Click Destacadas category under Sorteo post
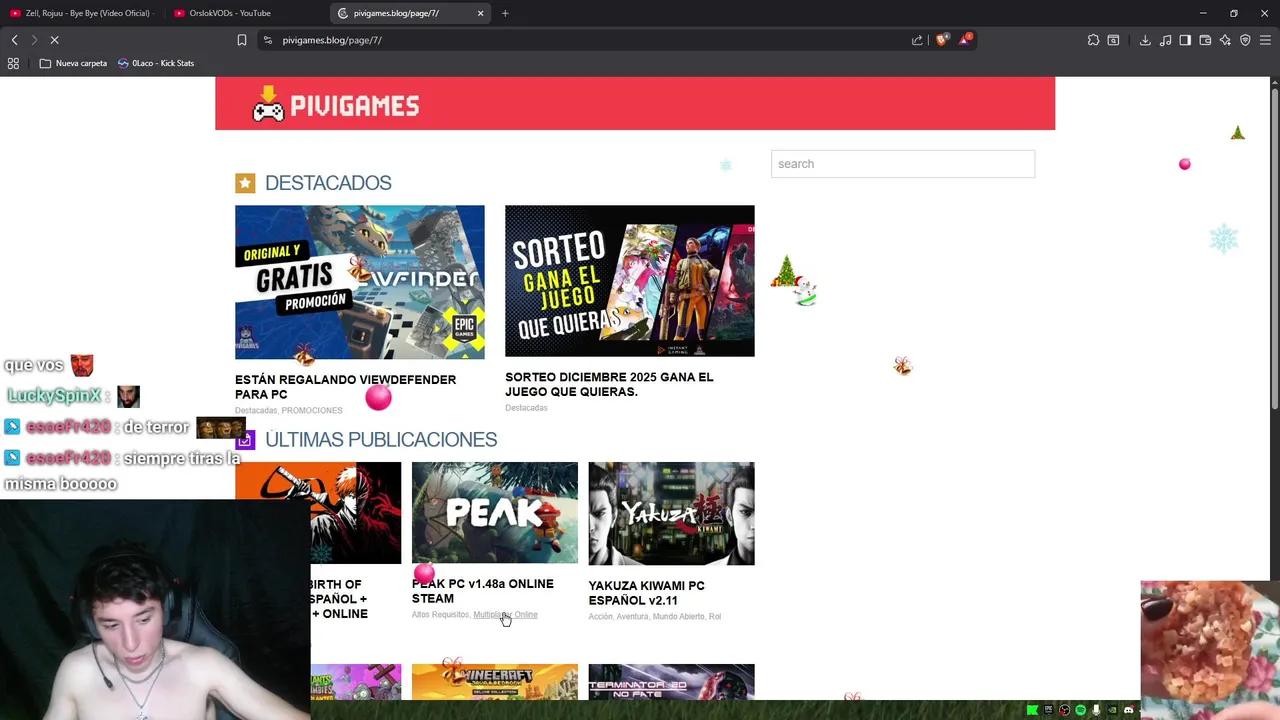The height and width of the screenshot is (720, 1280). tap(526, 408)
